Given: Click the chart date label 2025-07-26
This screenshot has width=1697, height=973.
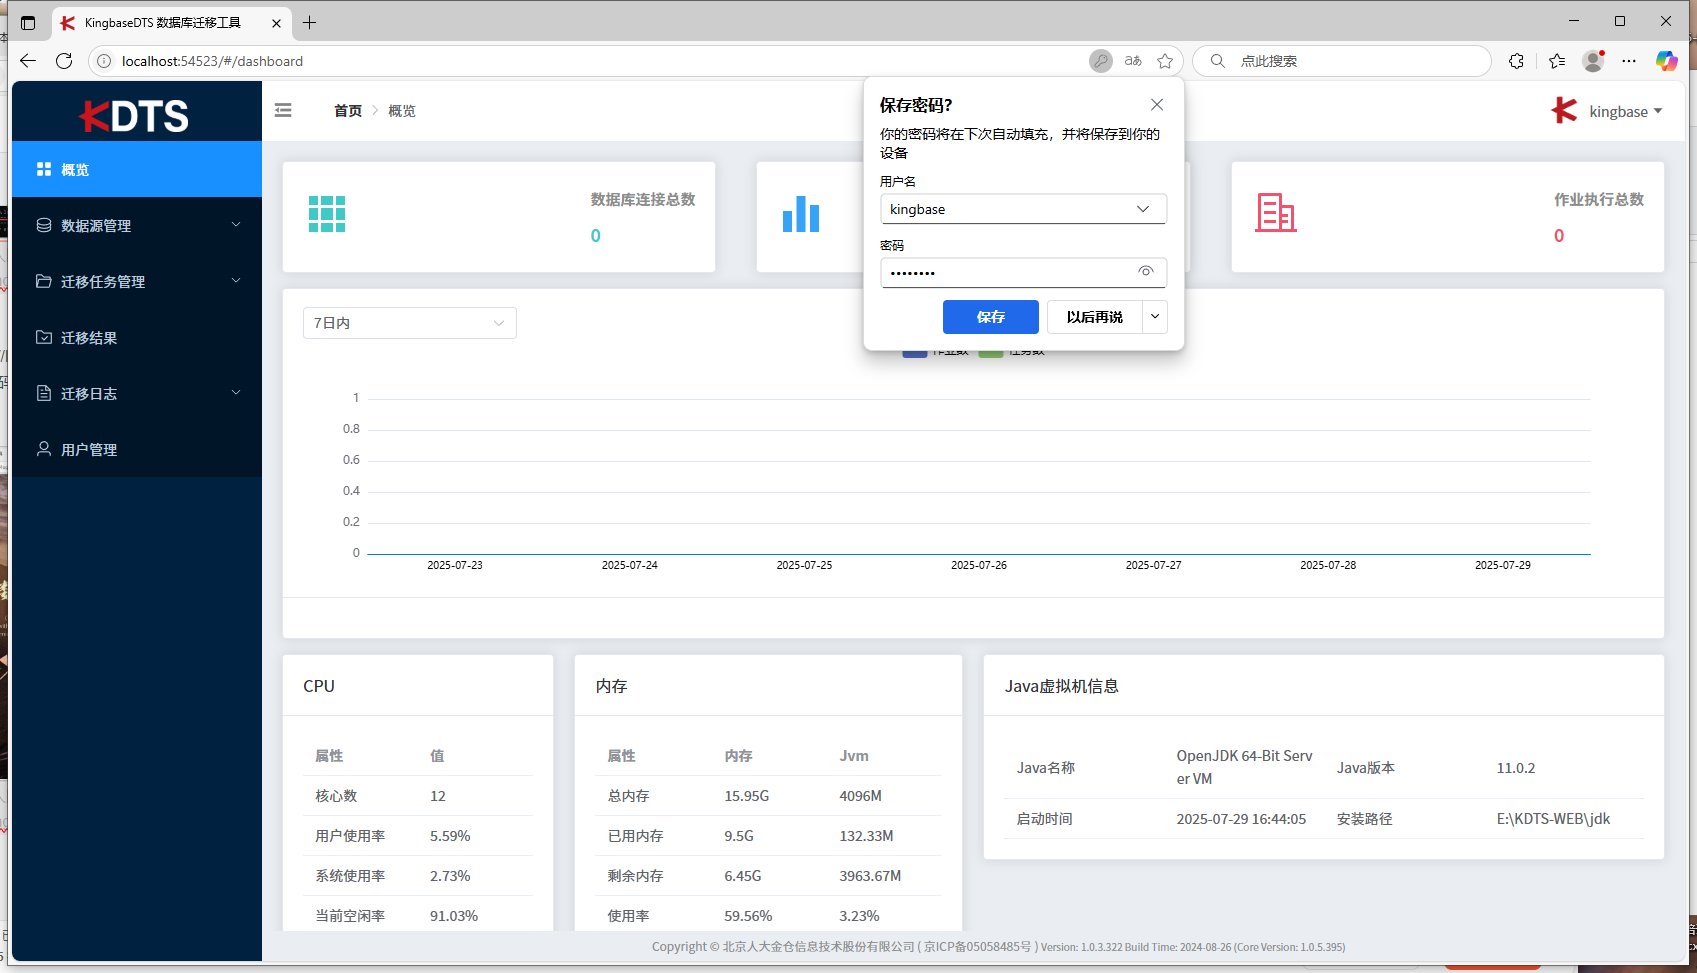Looking at the screenshot, I should [979, 565].
